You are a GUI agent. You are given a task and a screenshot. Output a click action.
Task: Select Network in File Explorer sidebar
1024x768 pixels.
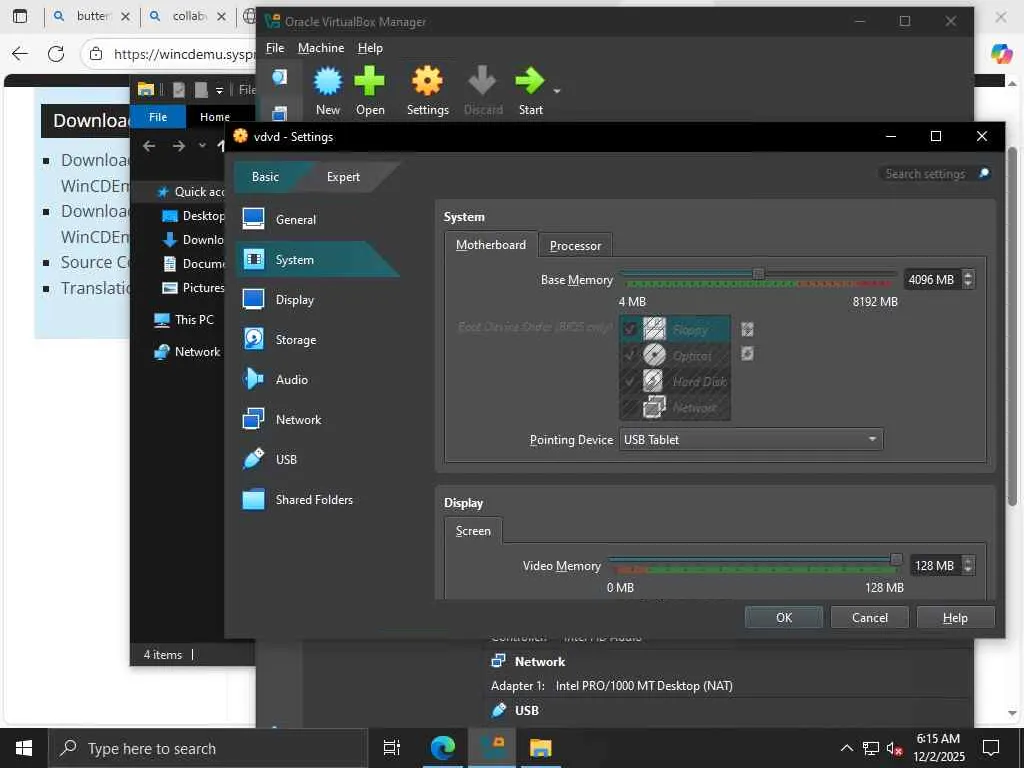(x=187, y=351)
